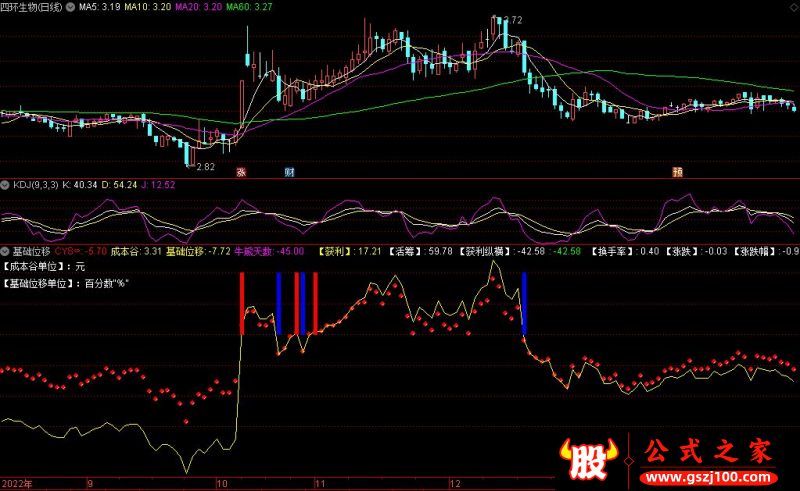Click the 【成本谷单位】: 元 note
Viewport: 800px width, 491px height.
click(44, 266)
